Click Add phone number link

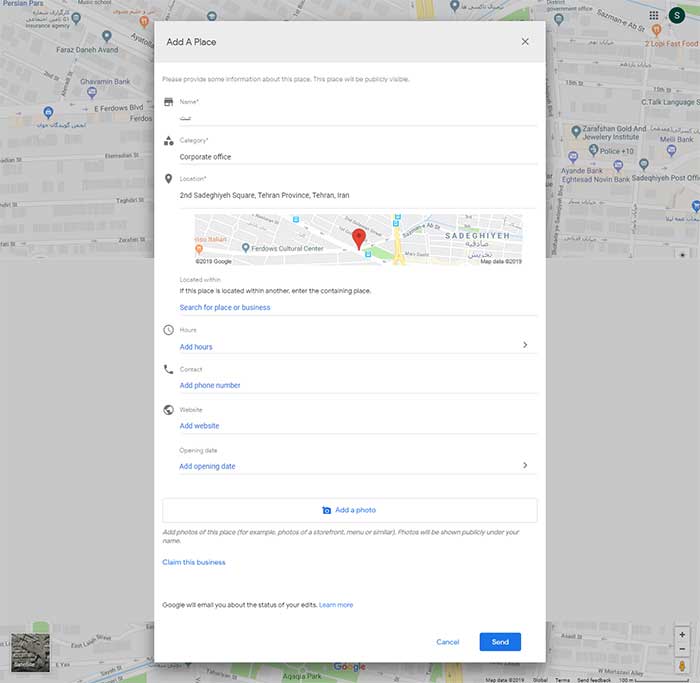point(210,385)
